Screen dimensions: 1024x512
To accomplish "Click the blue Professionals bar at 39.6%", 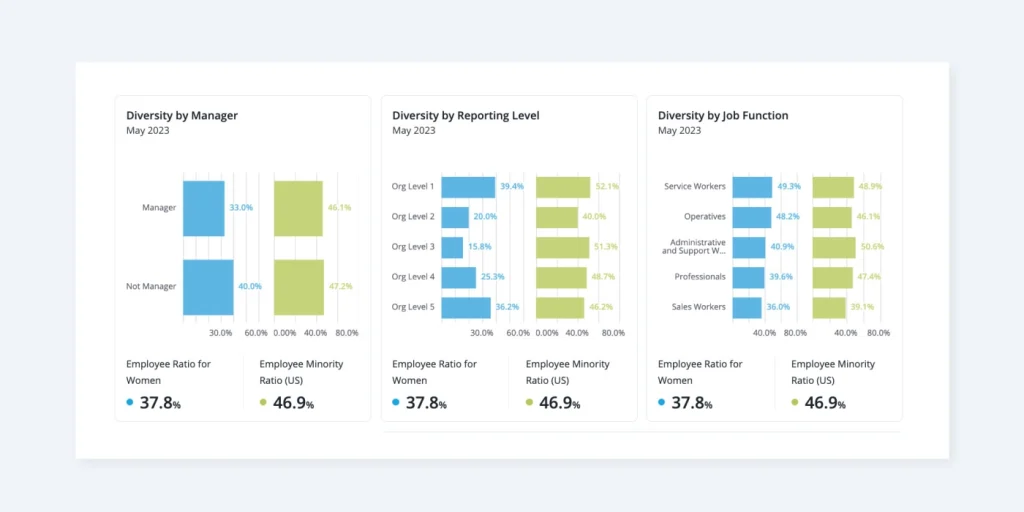I will pyautogui.click(x=748, y=277).
